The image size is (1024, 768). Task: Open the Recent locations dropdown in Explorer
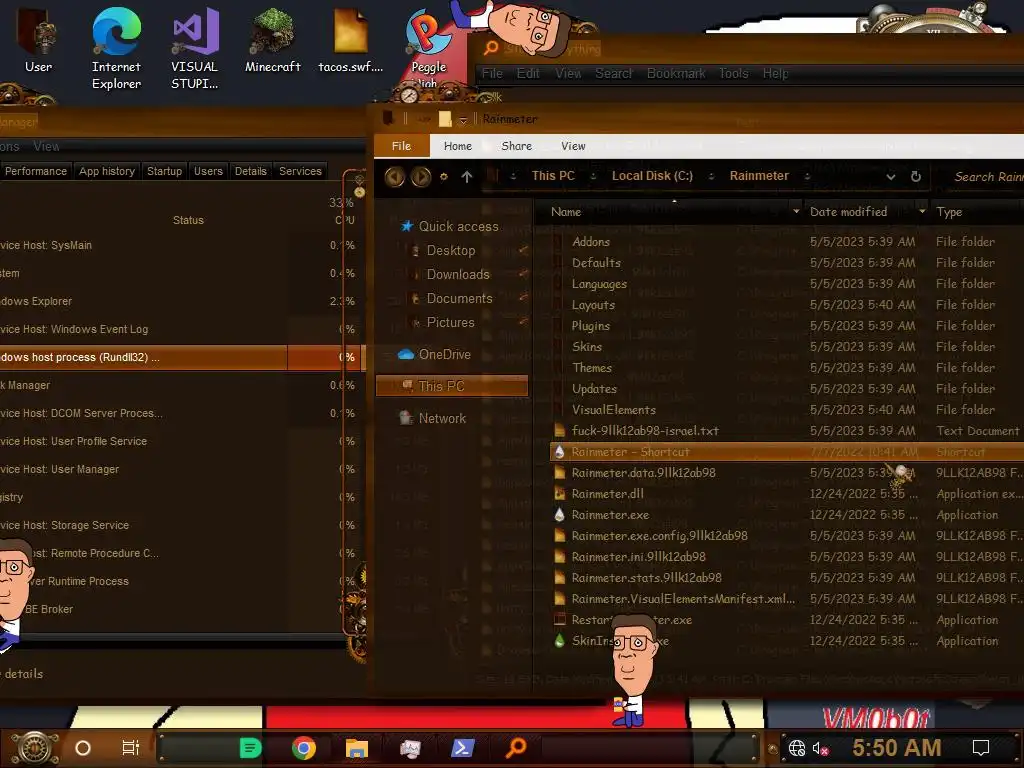(443, 176)
